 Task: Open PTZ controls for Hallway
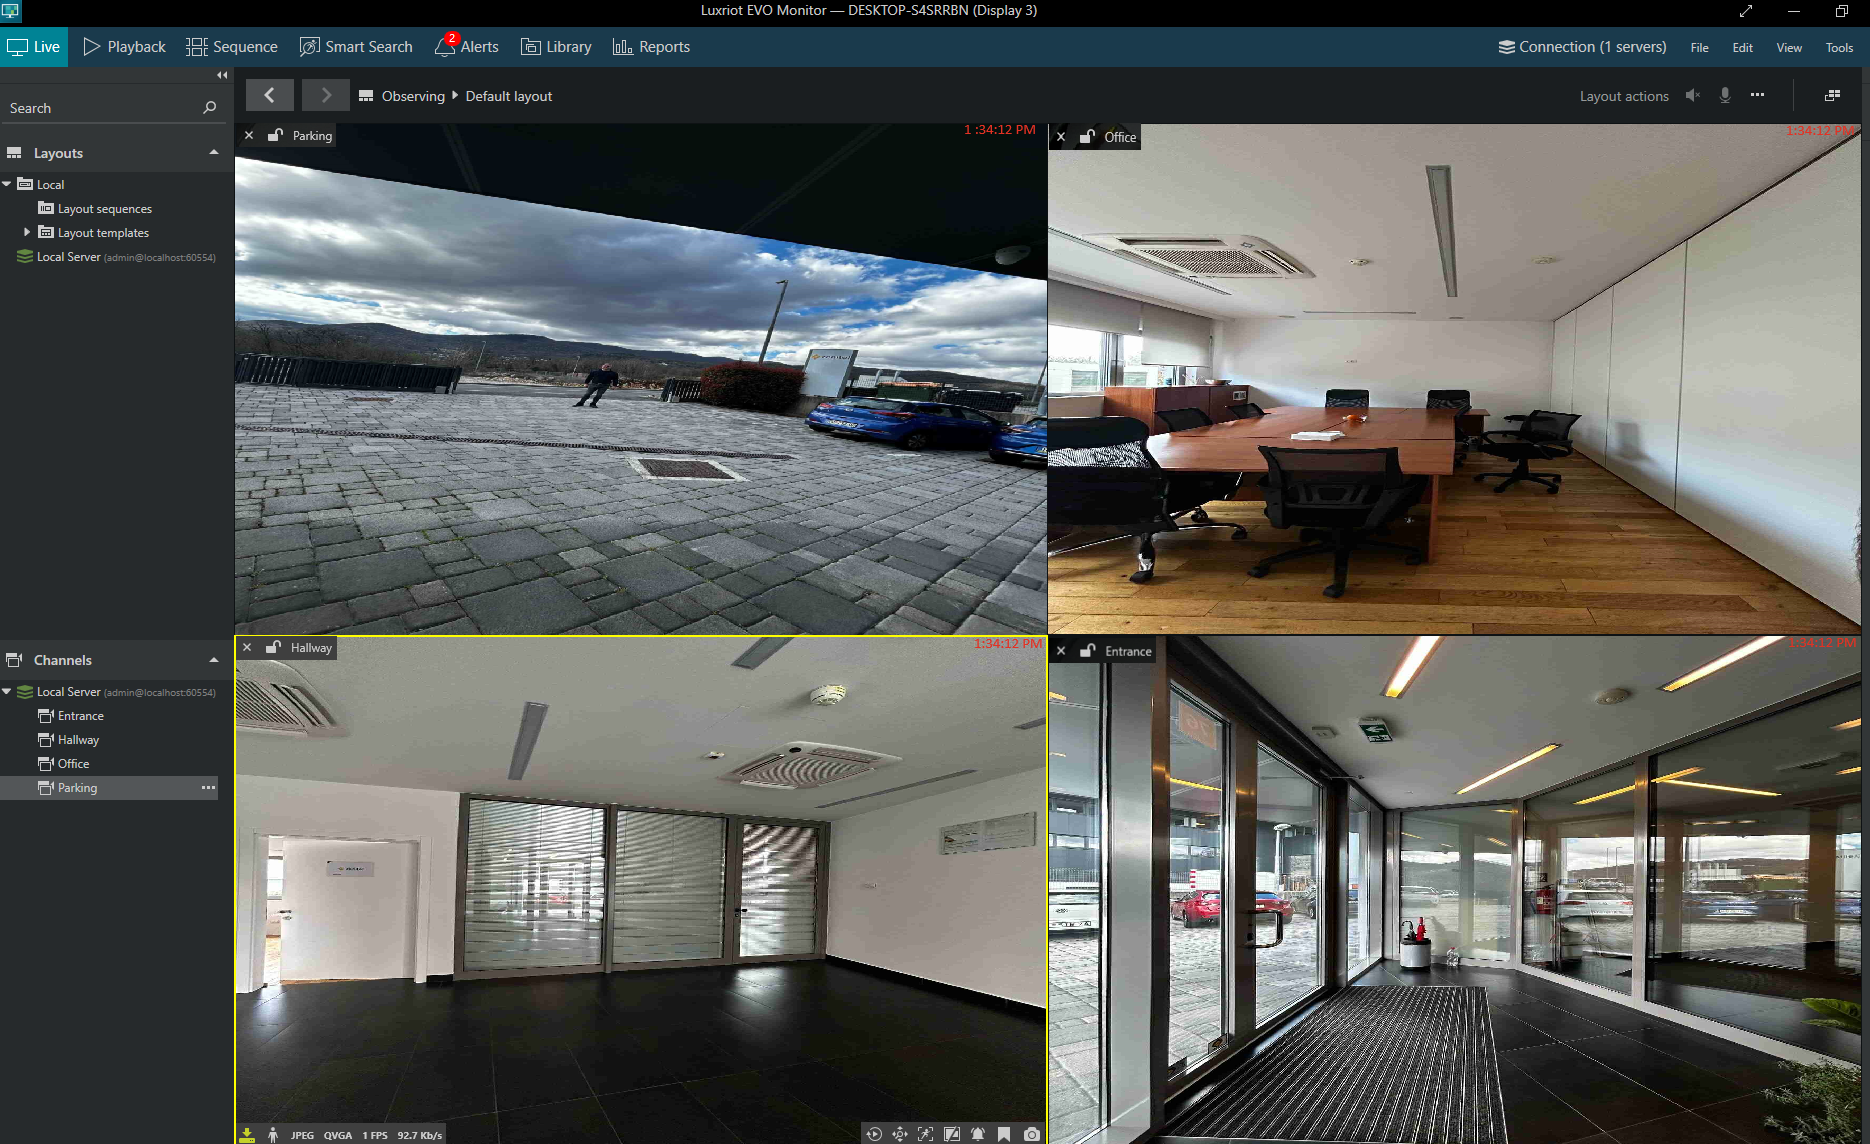pyautogui.click(x=900, y=1134)
